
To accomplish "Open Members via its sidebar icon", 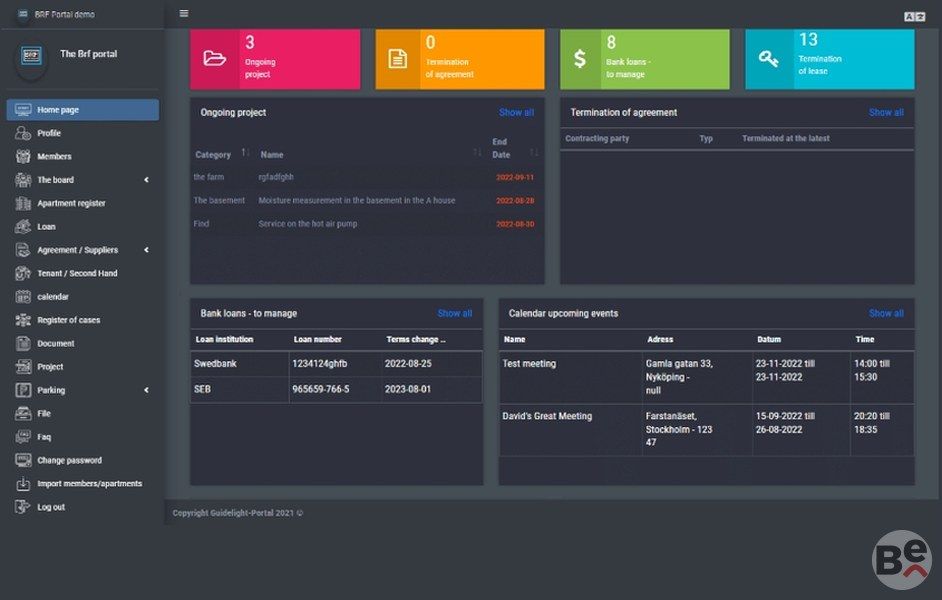I will pos(23,157).
